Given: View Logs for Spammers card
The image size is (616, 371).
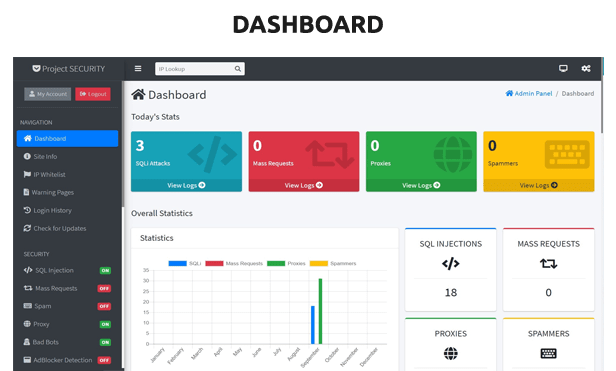Looking at the screenshot, I should point(539,185).
